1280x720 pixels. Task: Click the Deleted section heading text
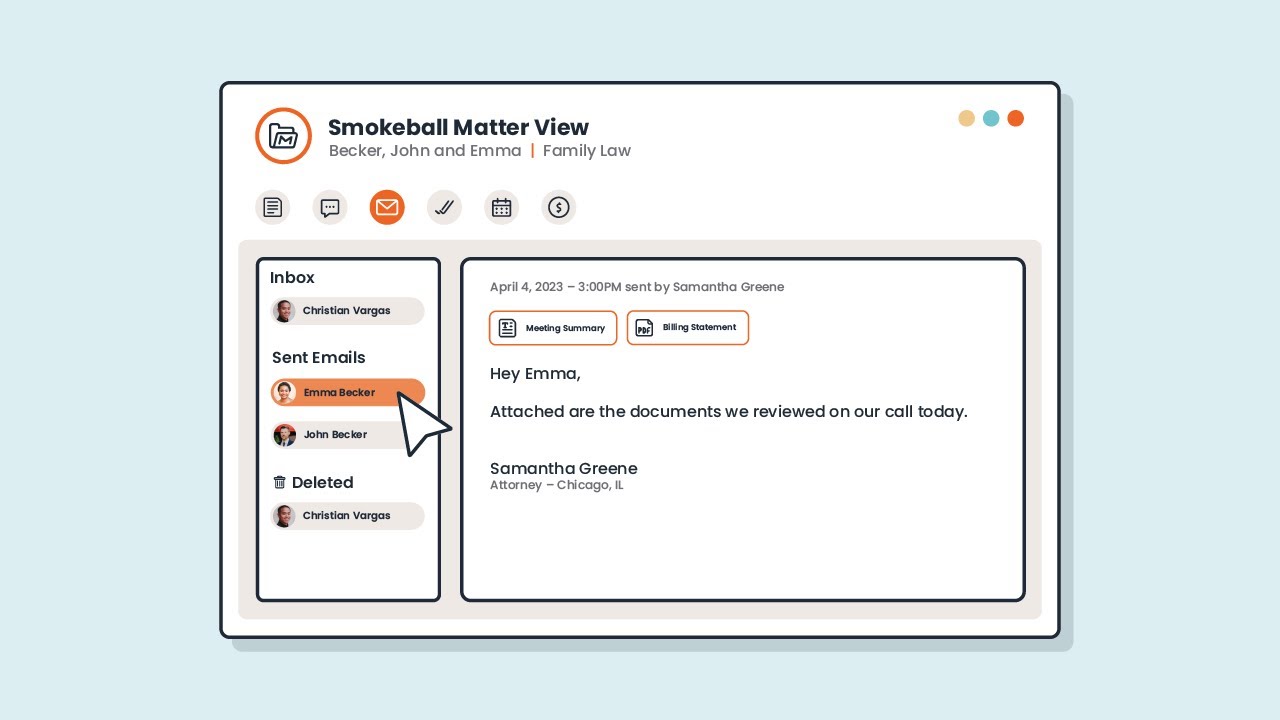coord(323,483)
